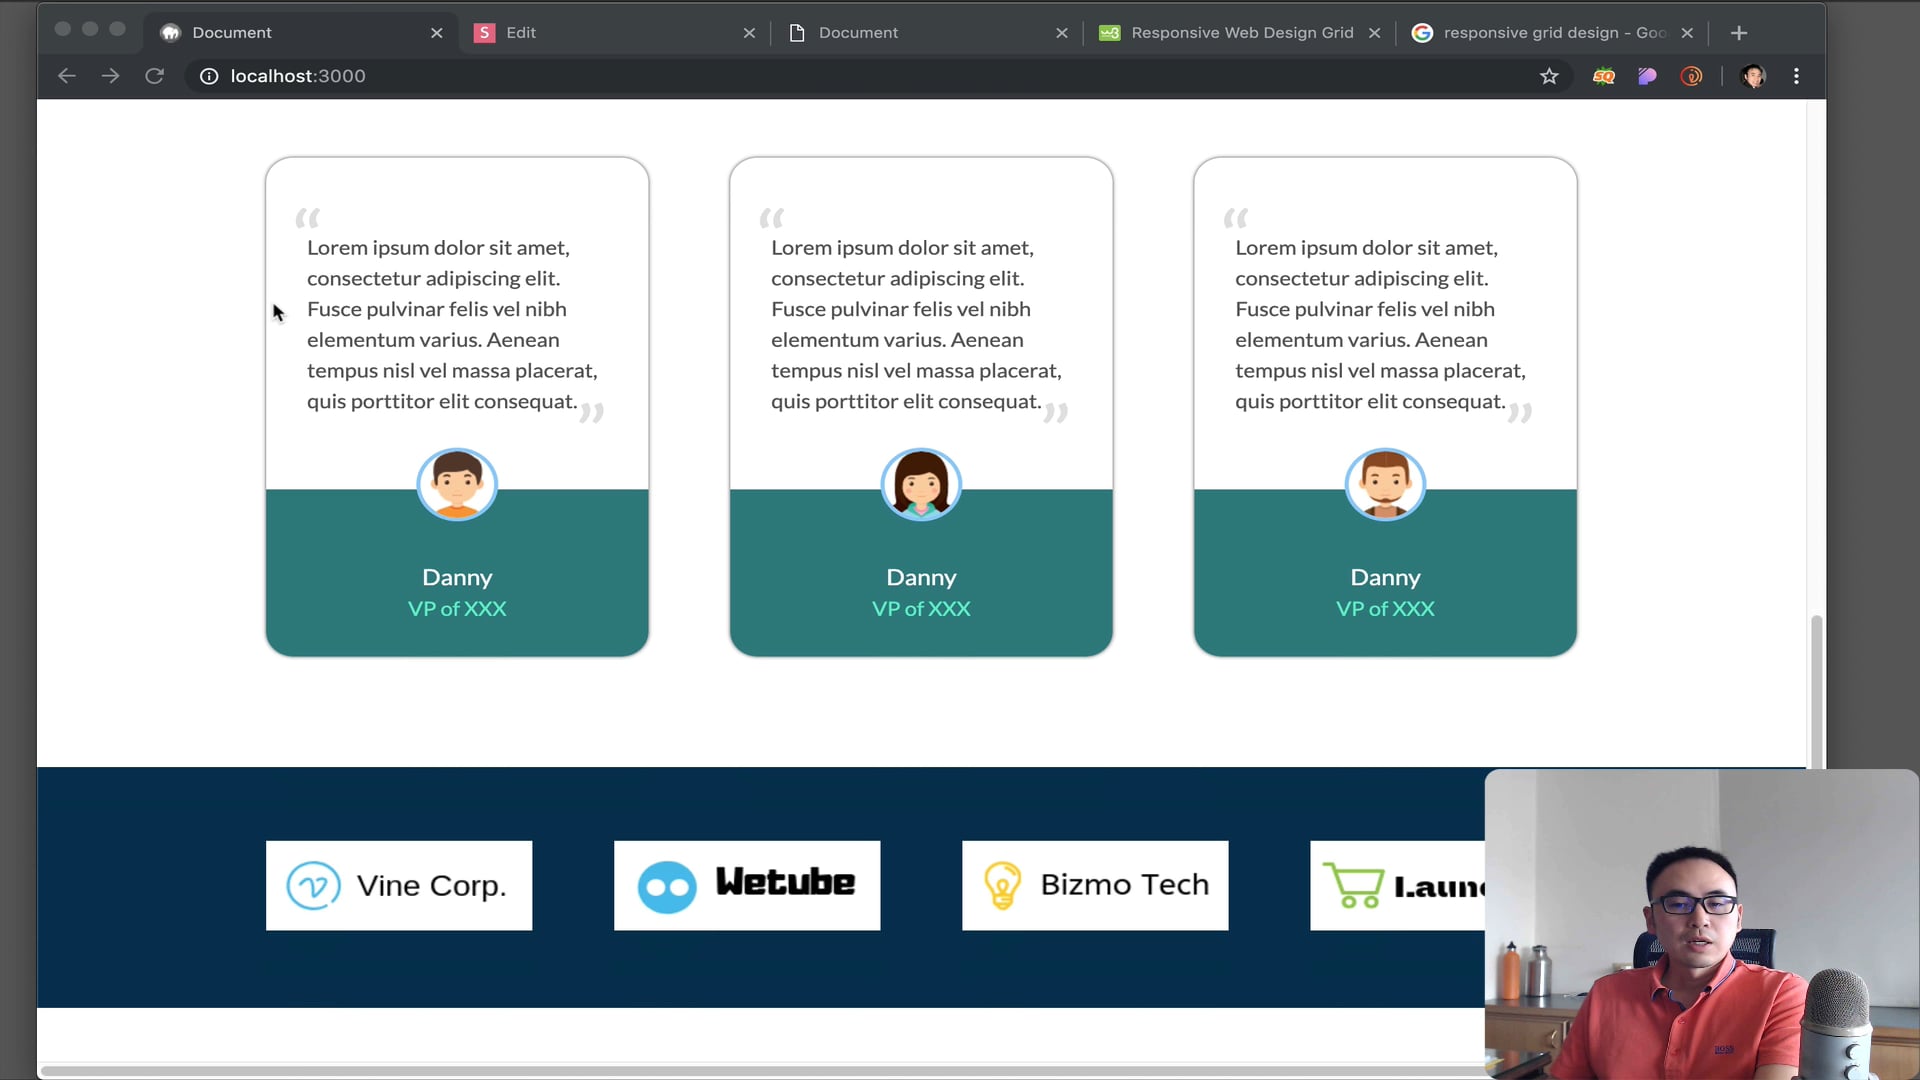Screen dimensions: 1920x1080
Task: Click the forward navigation arrow
Action: pos(110,76)
